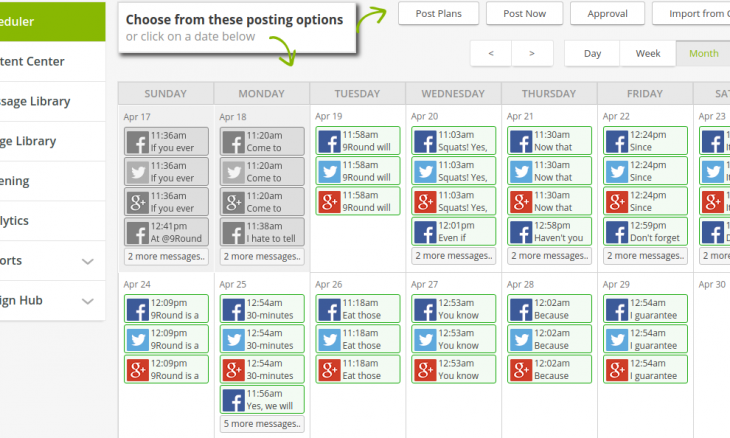Click Facebook icon on Apr 17 12:41pm post

pos(137,232)
